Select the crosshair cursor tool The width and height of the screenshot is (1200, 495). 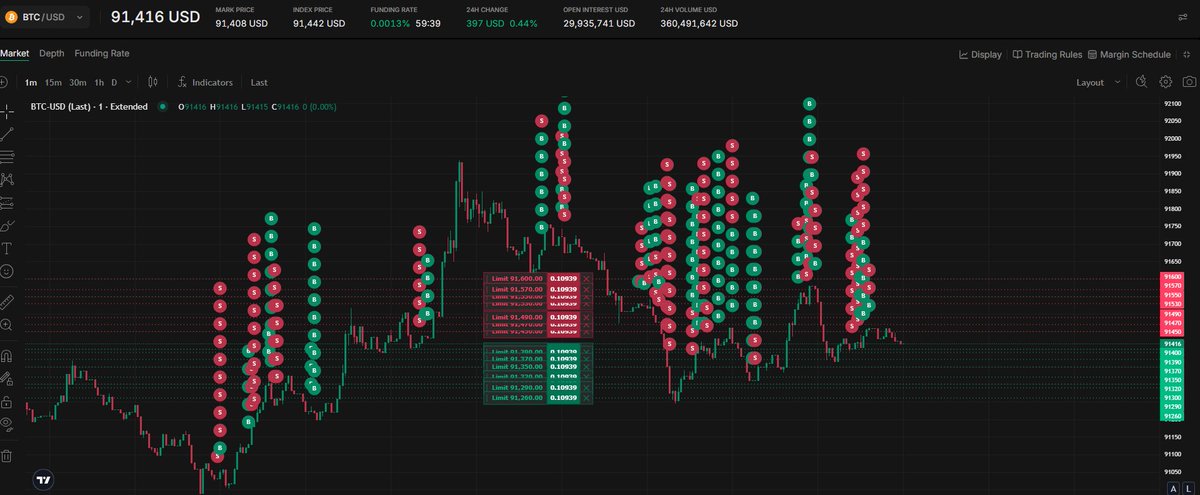coord(7,110)
